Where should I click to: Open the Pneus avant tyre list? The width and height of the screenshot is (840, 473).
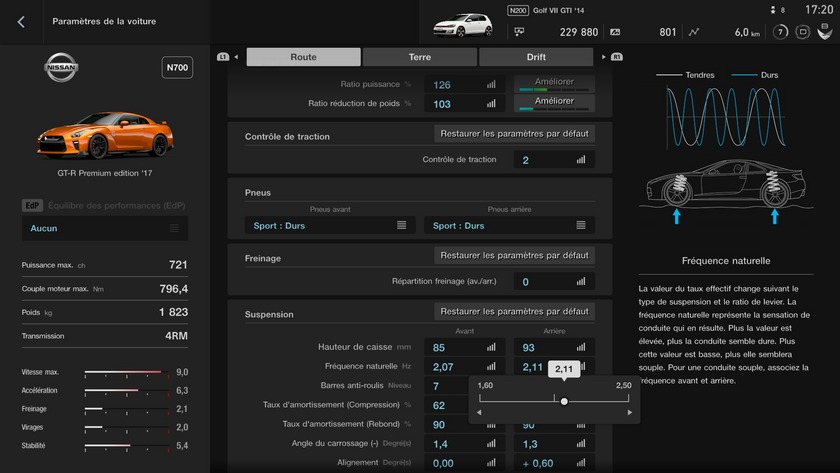coord(330,226)
